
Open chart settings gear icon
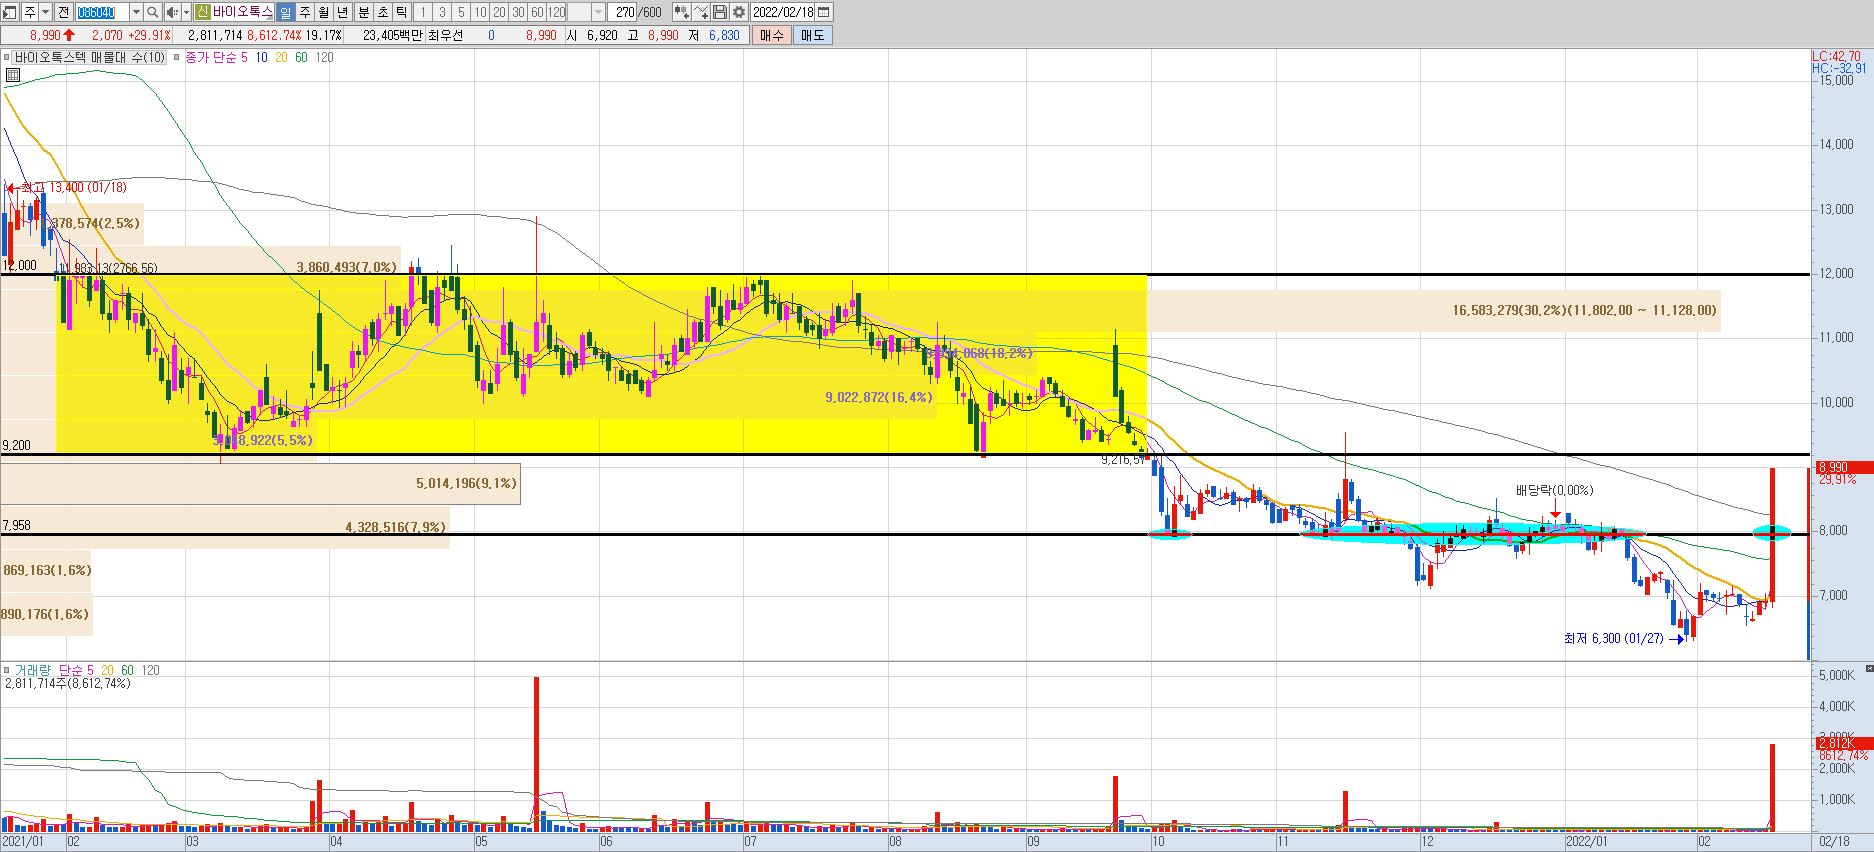tap(739, 12)
